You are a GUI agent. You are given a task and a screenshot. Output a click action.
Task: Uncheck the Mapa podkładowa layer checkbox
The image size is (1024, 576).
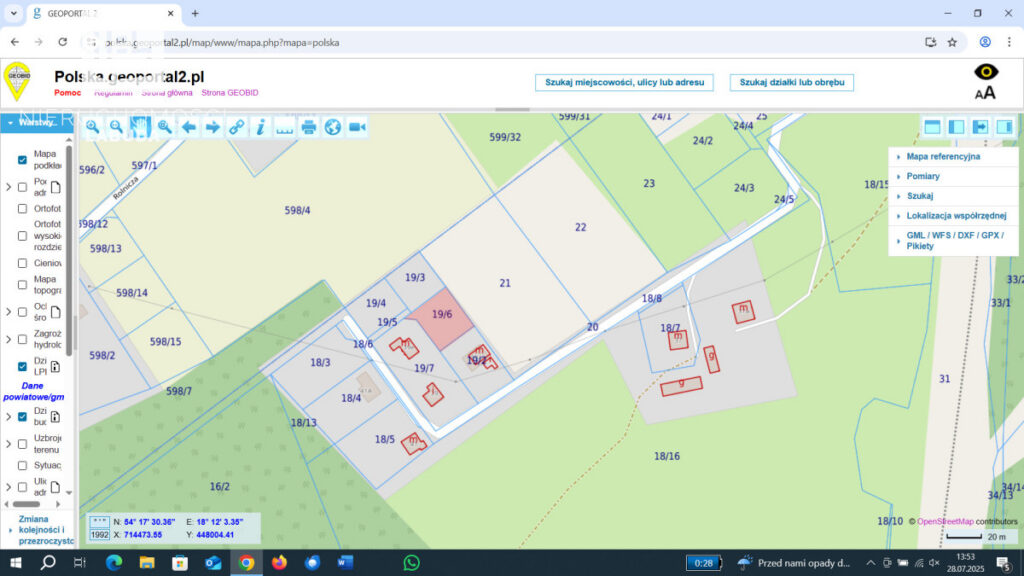click(22, 160)
